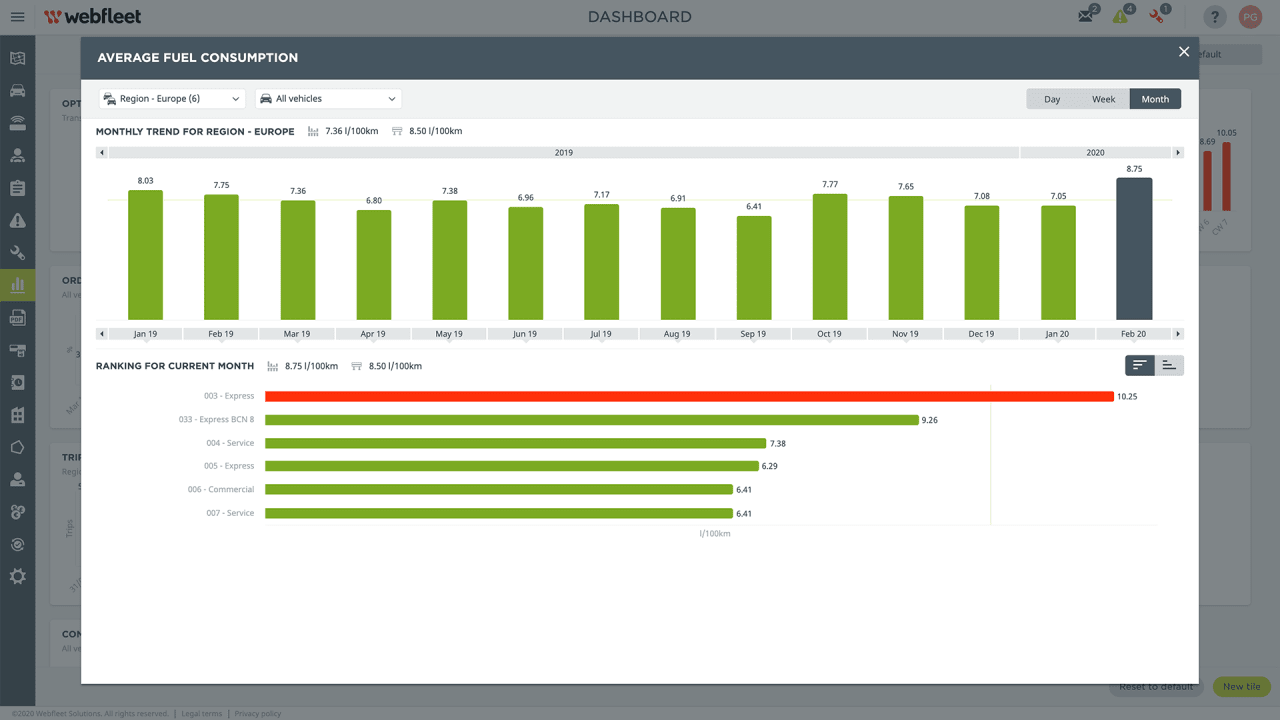Click the red 003 - Express ranking bar
1280x720 pixels.
(689, 397)
